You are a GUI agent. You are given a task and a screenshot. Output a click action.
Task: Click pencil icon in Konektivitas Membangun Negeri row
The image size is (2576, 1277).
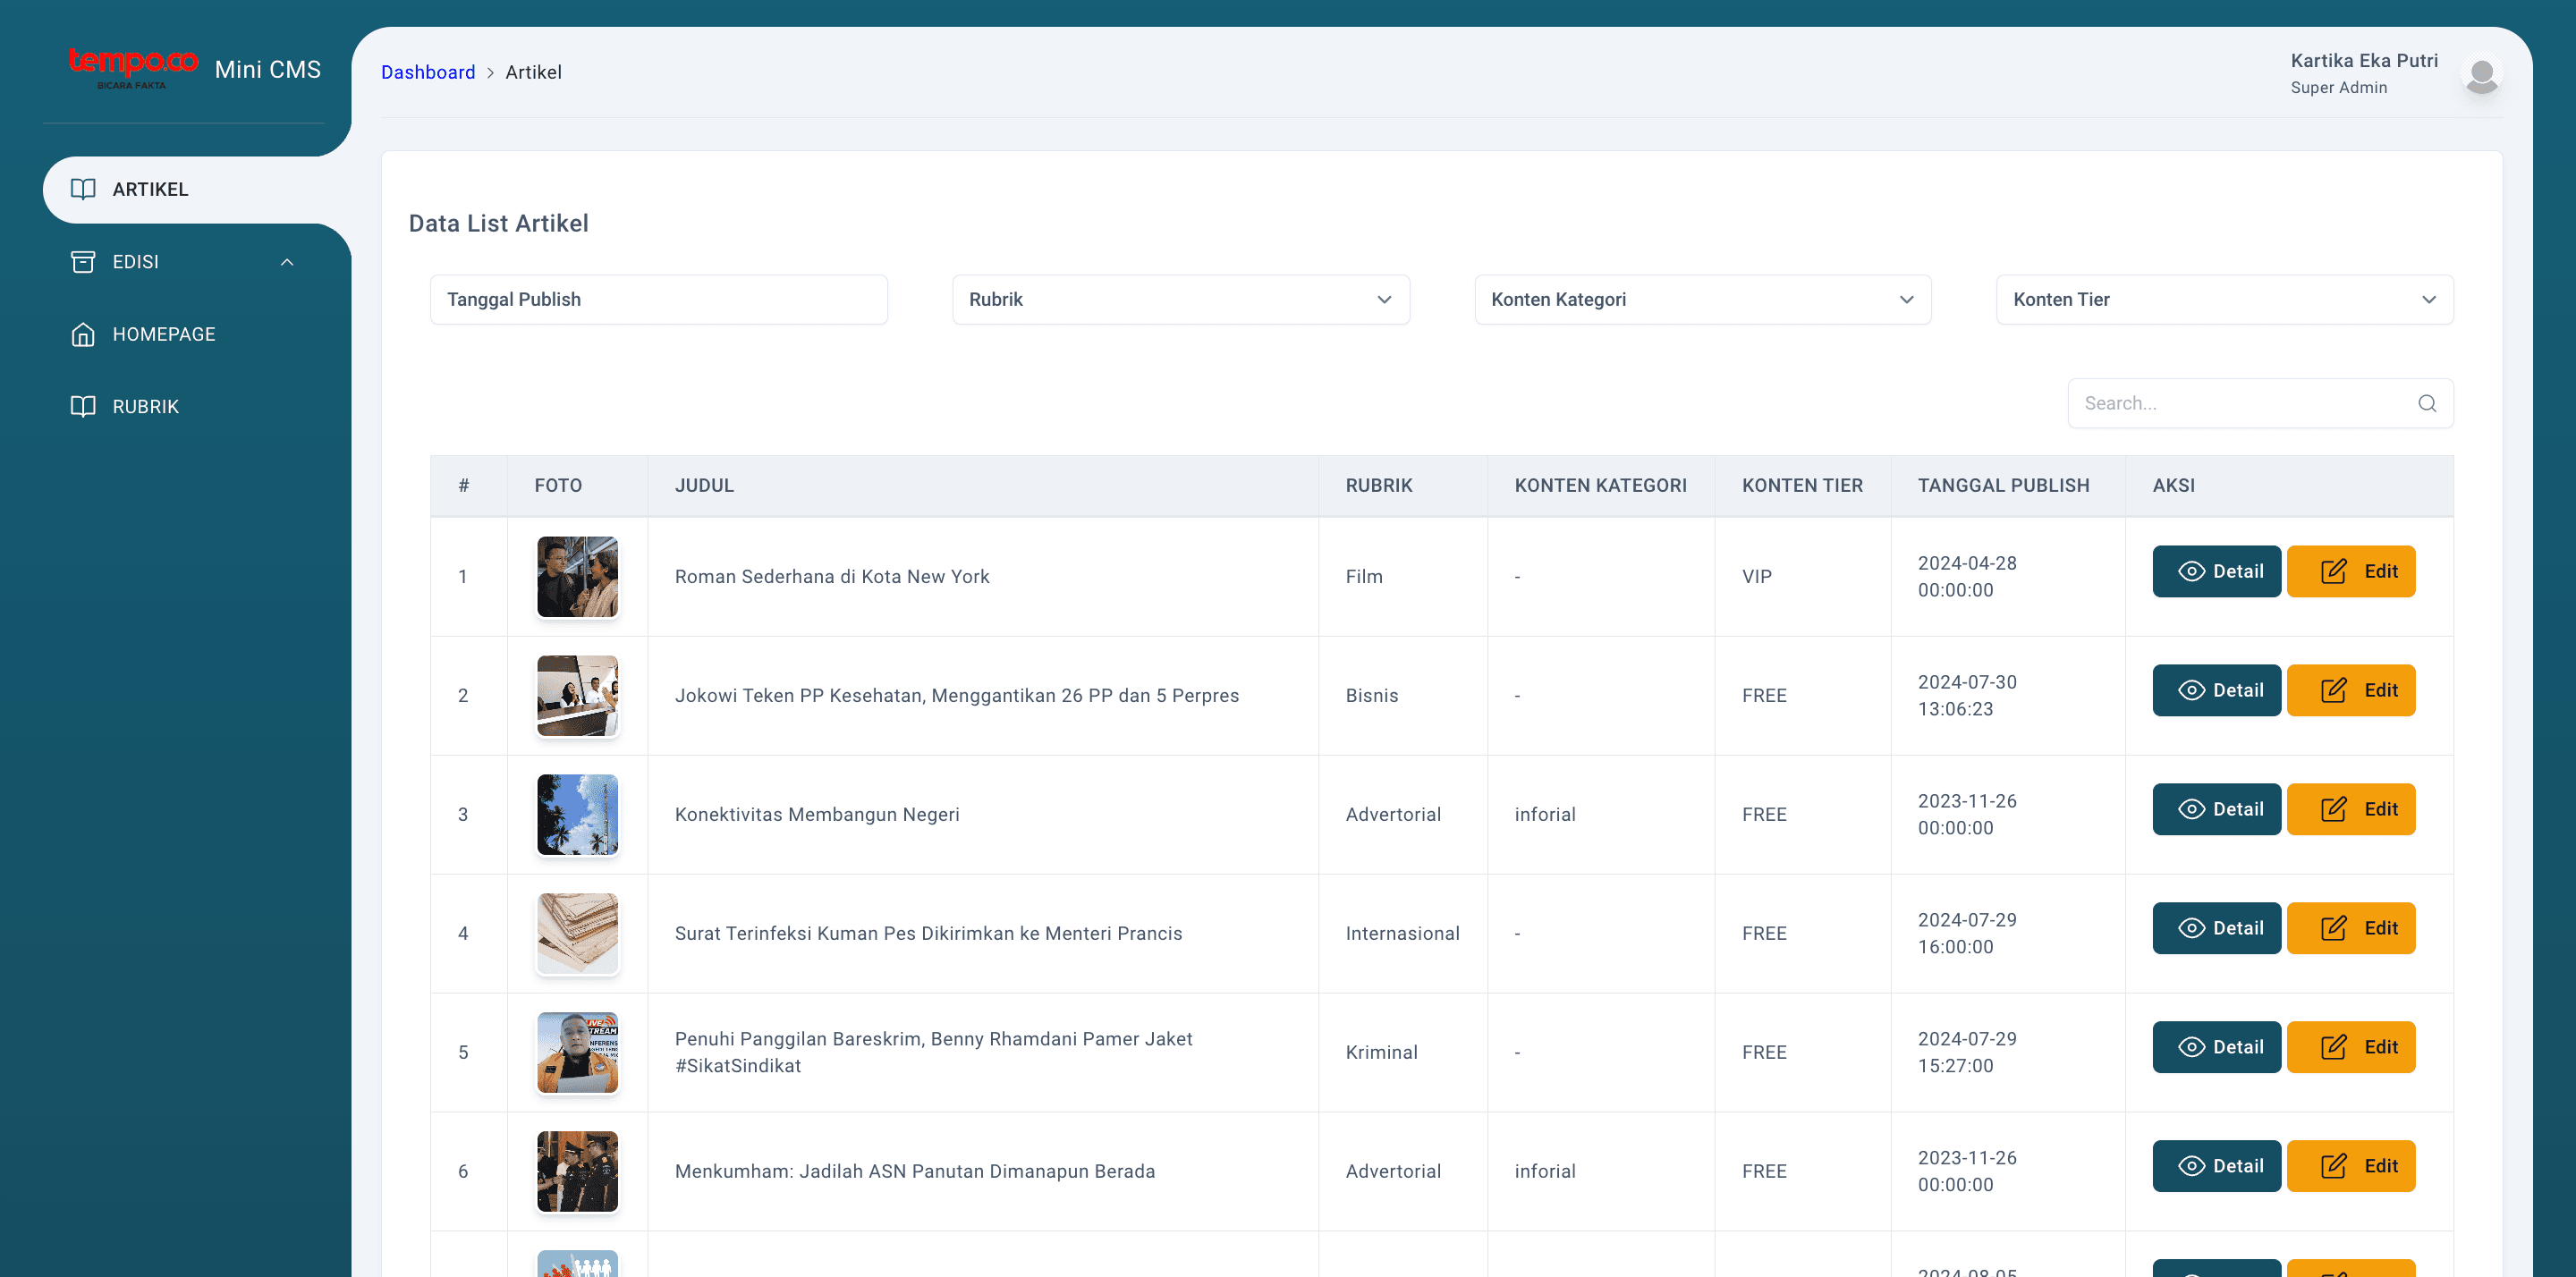[2333, 809]
